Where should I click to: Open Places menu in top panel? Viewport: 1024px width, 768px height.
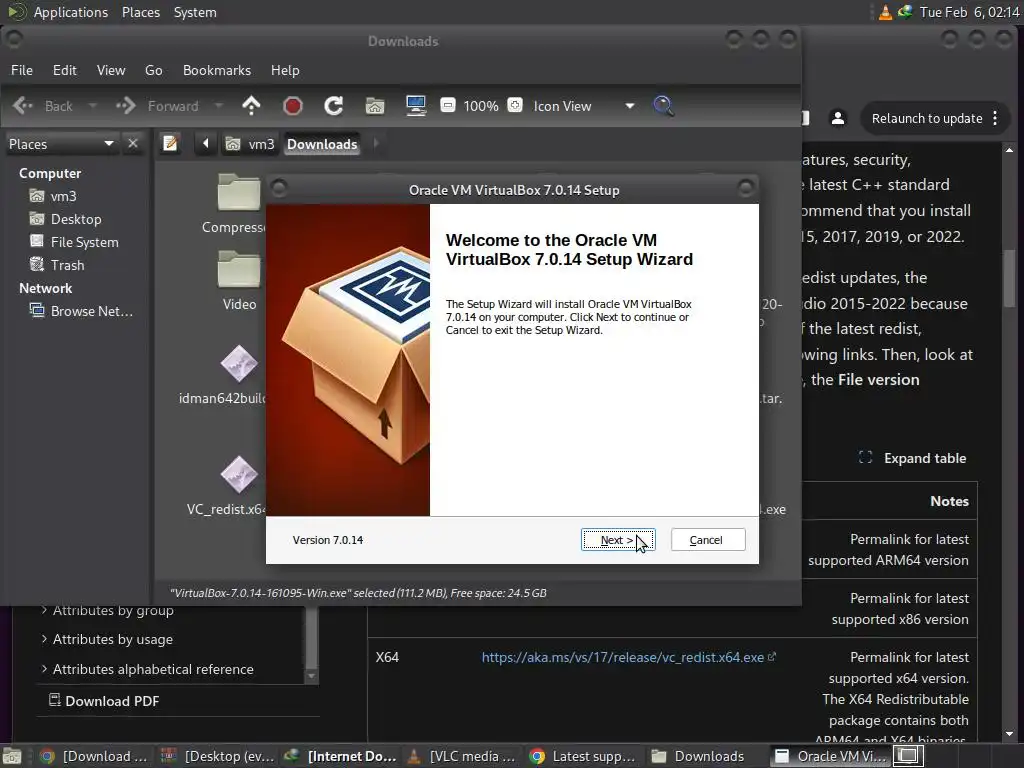[140, 12]
